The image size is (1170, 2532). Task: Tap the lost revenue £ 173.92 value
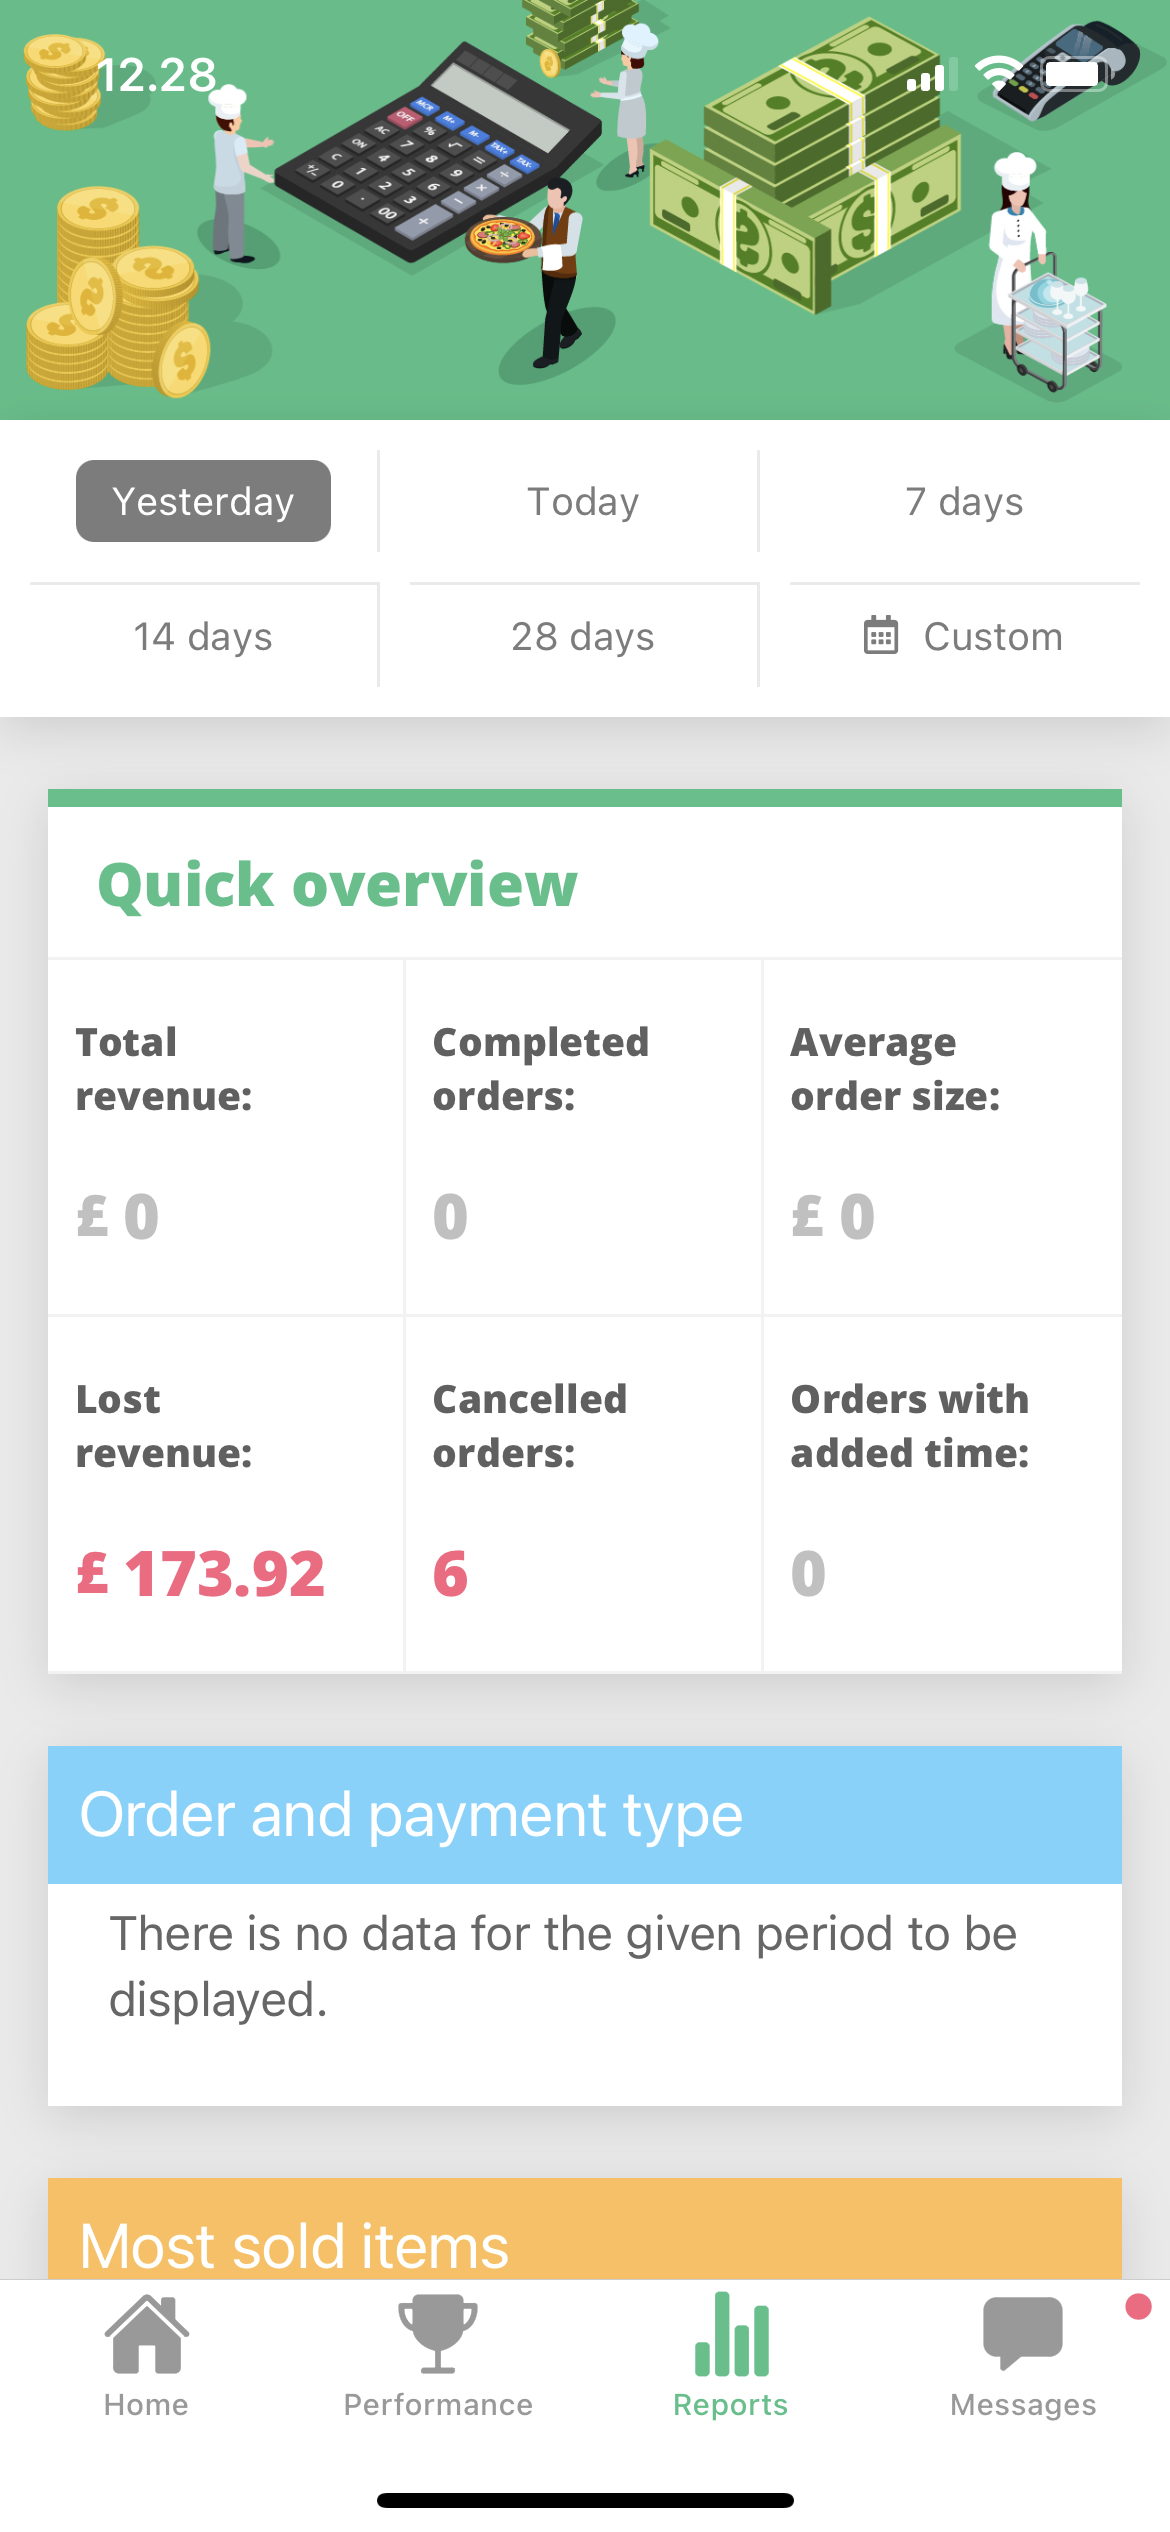(201, 1573)
